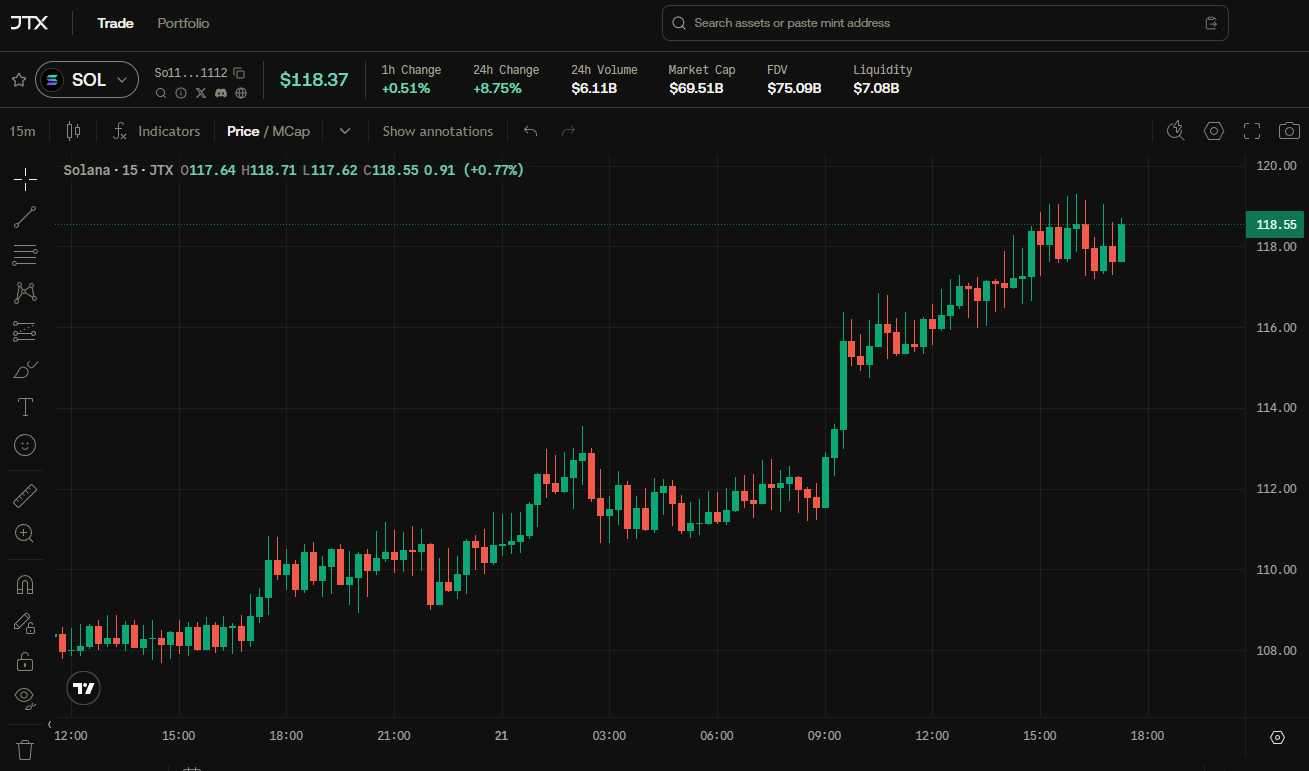Open the X (Twitter) link icon

[201, 93]
